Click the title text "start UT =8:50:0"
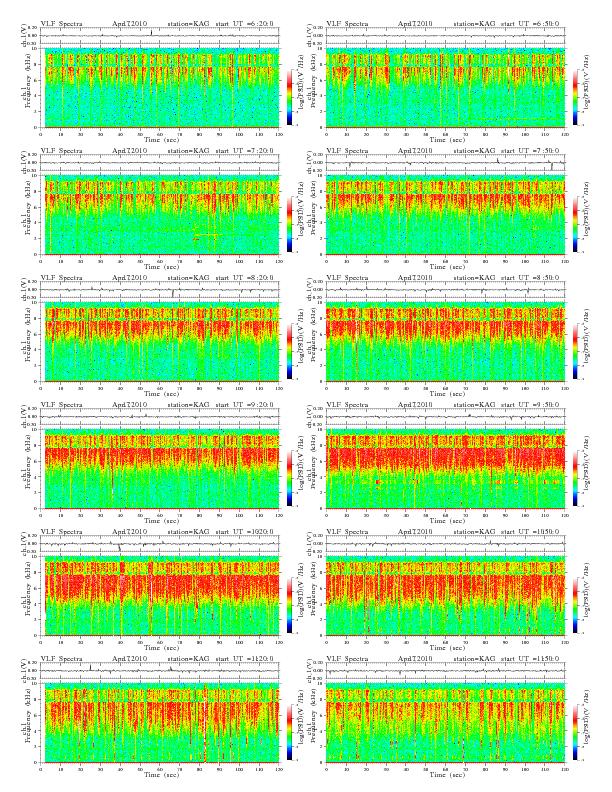Image resolution: width=612 pixels, height=792 pixels. point(530,278)
